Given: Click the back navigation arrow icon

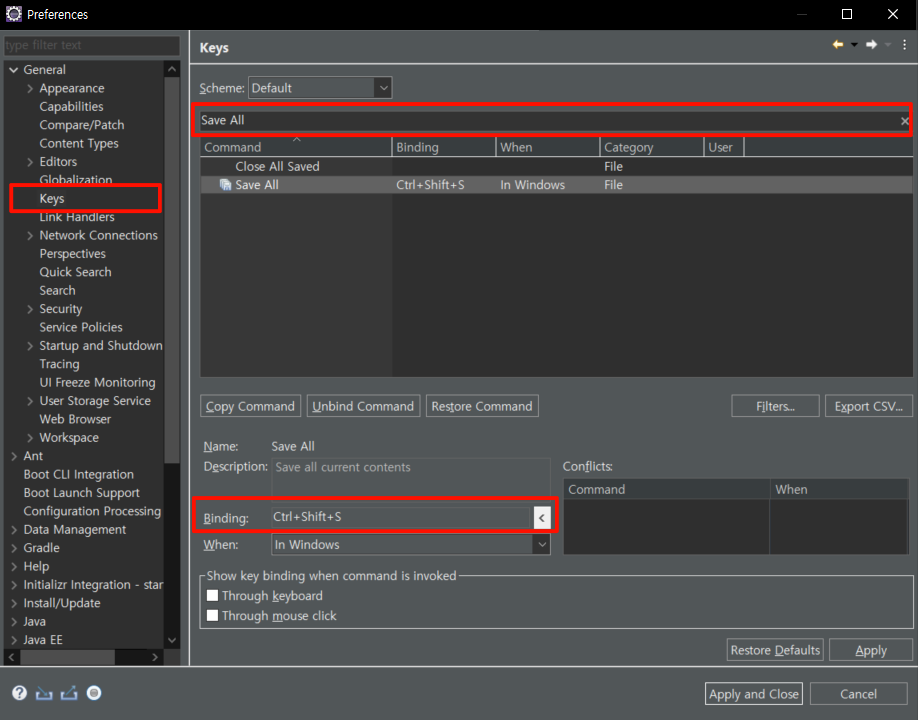Looking at the screenshot, I should (838, 44).
